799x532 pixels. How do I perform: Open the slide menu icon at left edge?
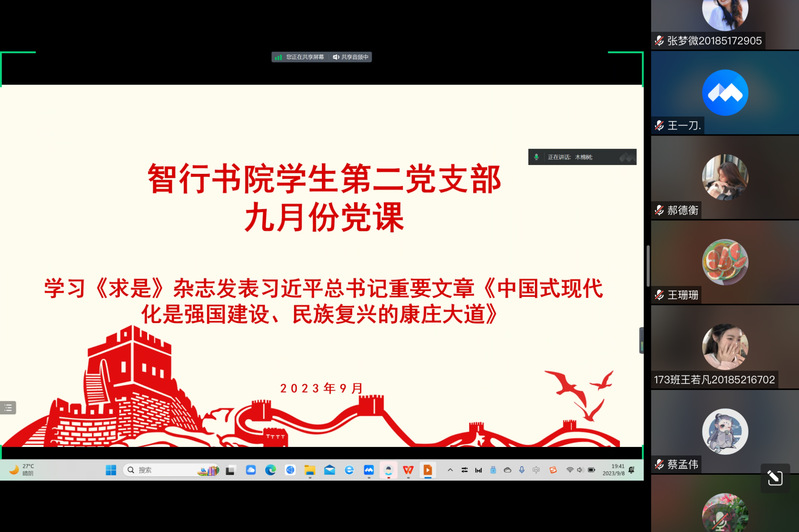click(x=8, y=407)
